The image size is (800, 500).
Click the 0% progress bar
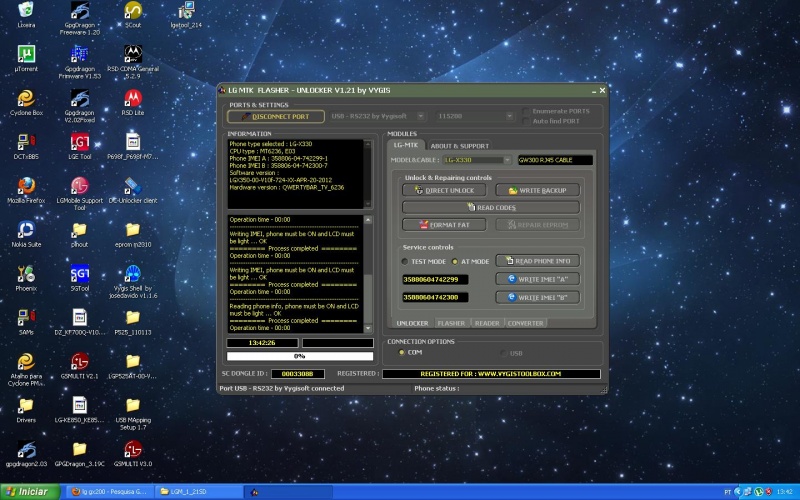click(x=300, y=356)
